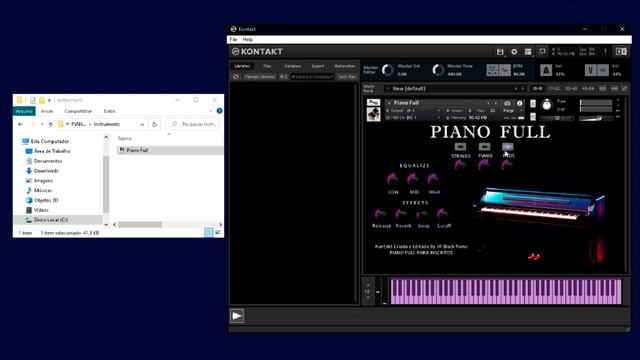Click the play button at bottom left of Kontakt
Screen dimensions: 640x360
click(237, 316)
